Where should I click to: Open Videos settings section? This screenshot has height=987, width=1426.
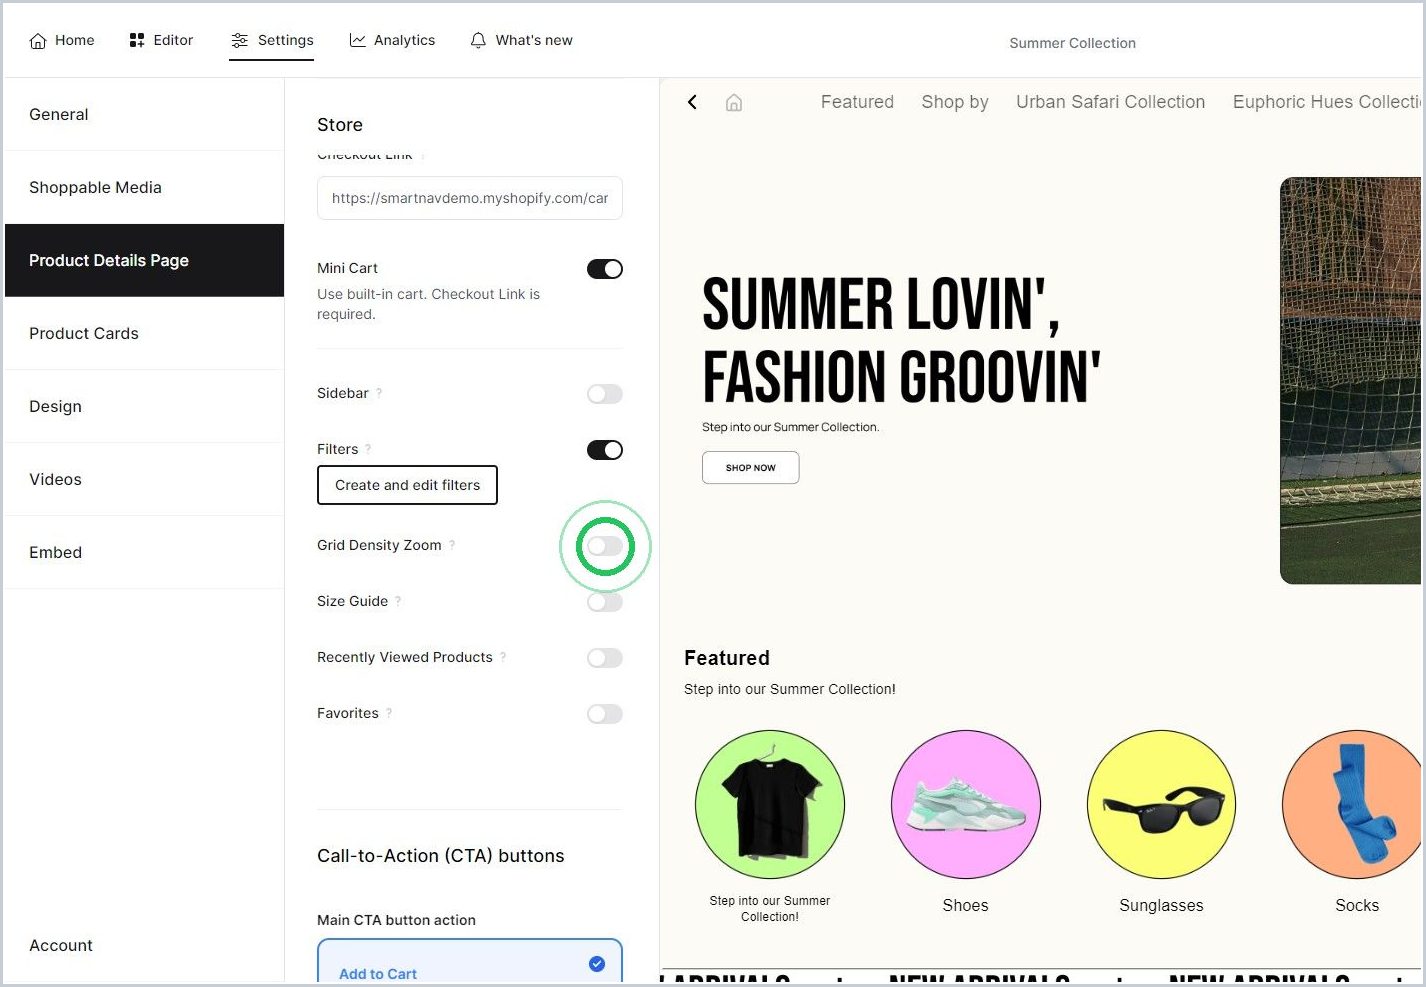coord(144,479)
